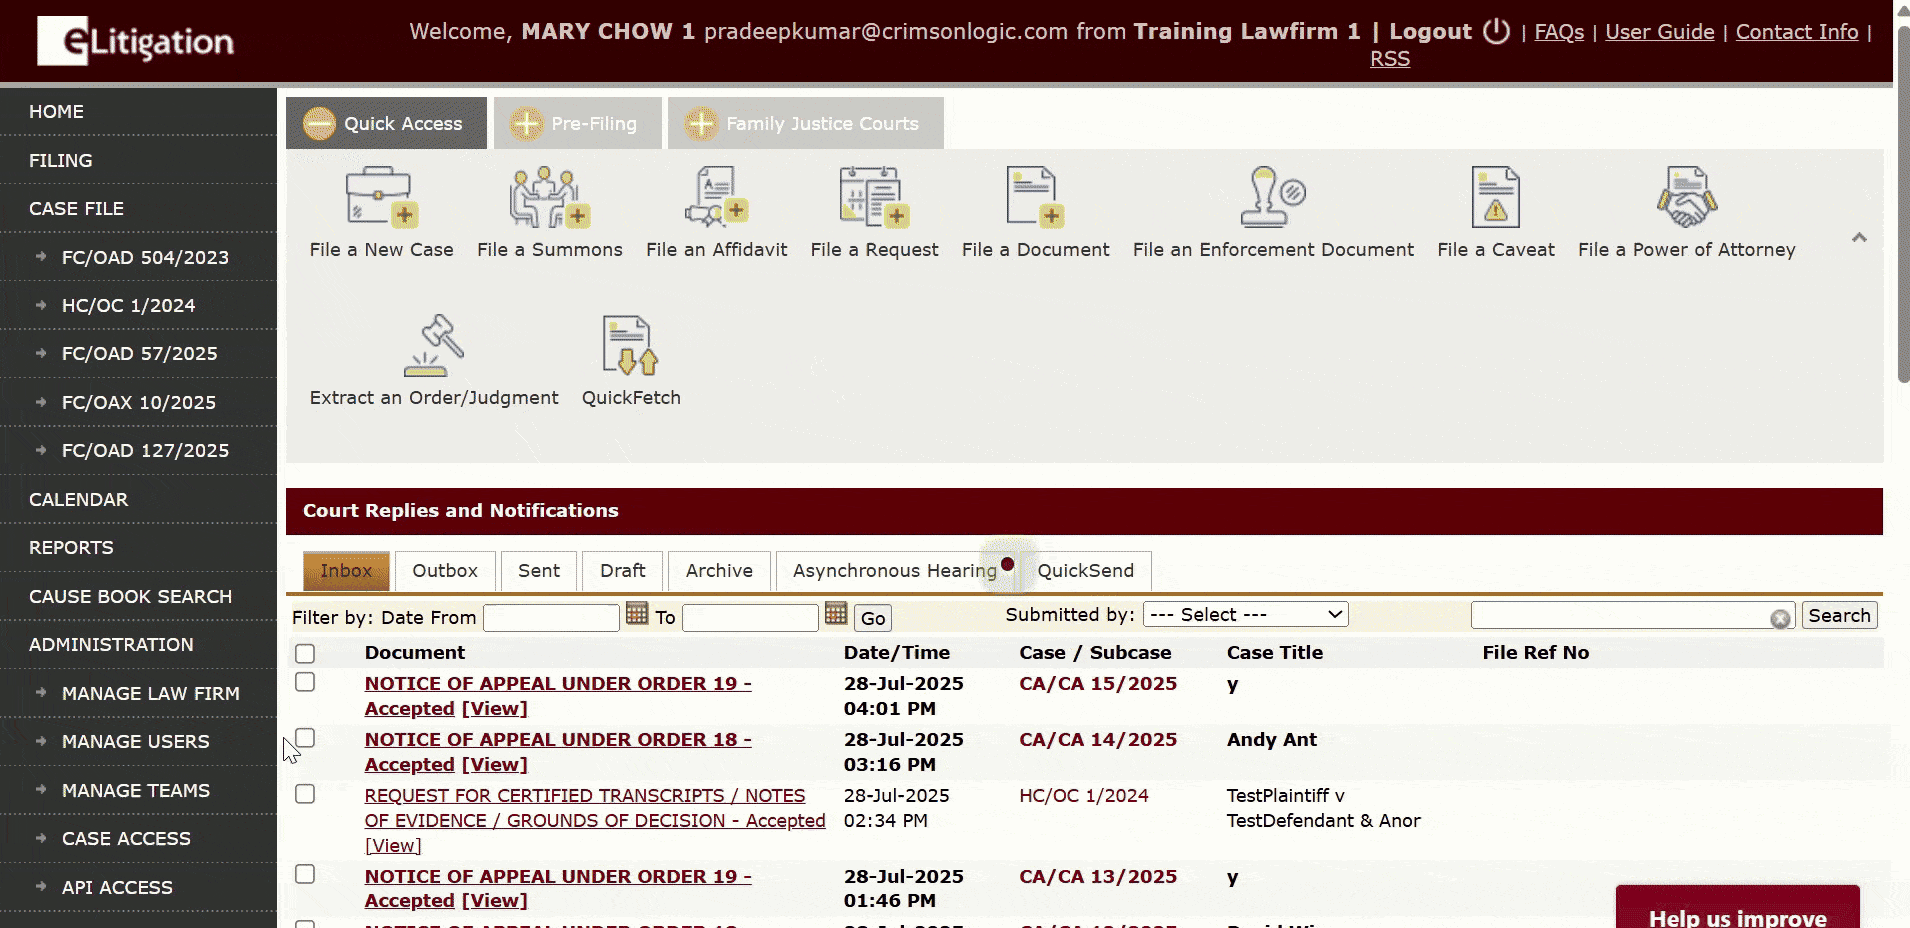
Task: Tick the select-all checkbox beside Document header
Action: tap(305, 653)
